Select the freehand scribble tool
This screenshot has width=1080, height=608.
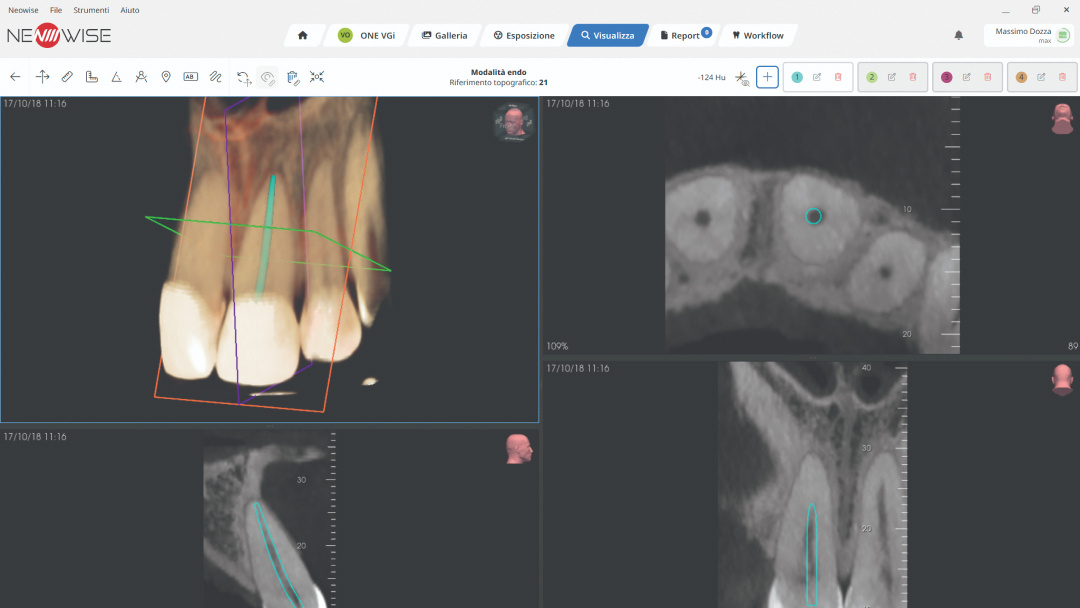[216, 77]
